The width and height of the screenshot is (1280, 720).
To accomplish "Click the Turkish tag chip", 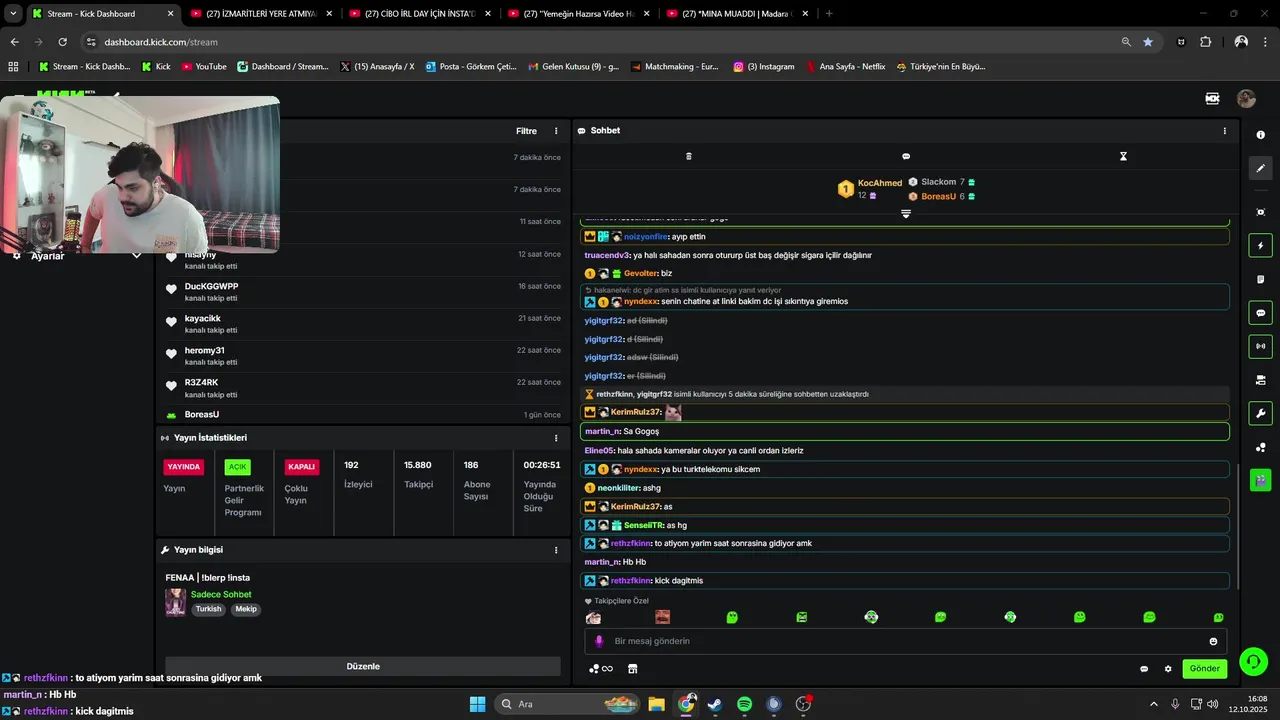I will (208, 609).
